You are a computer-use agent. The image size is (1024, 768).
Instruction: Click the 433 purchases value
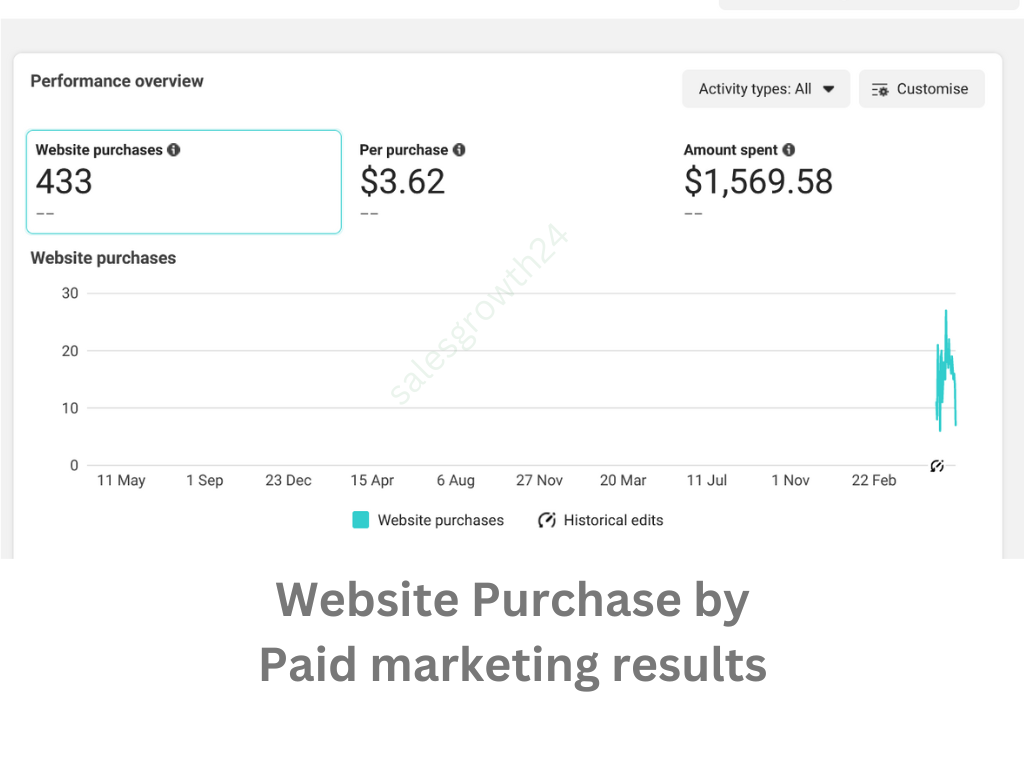[64, 182]
